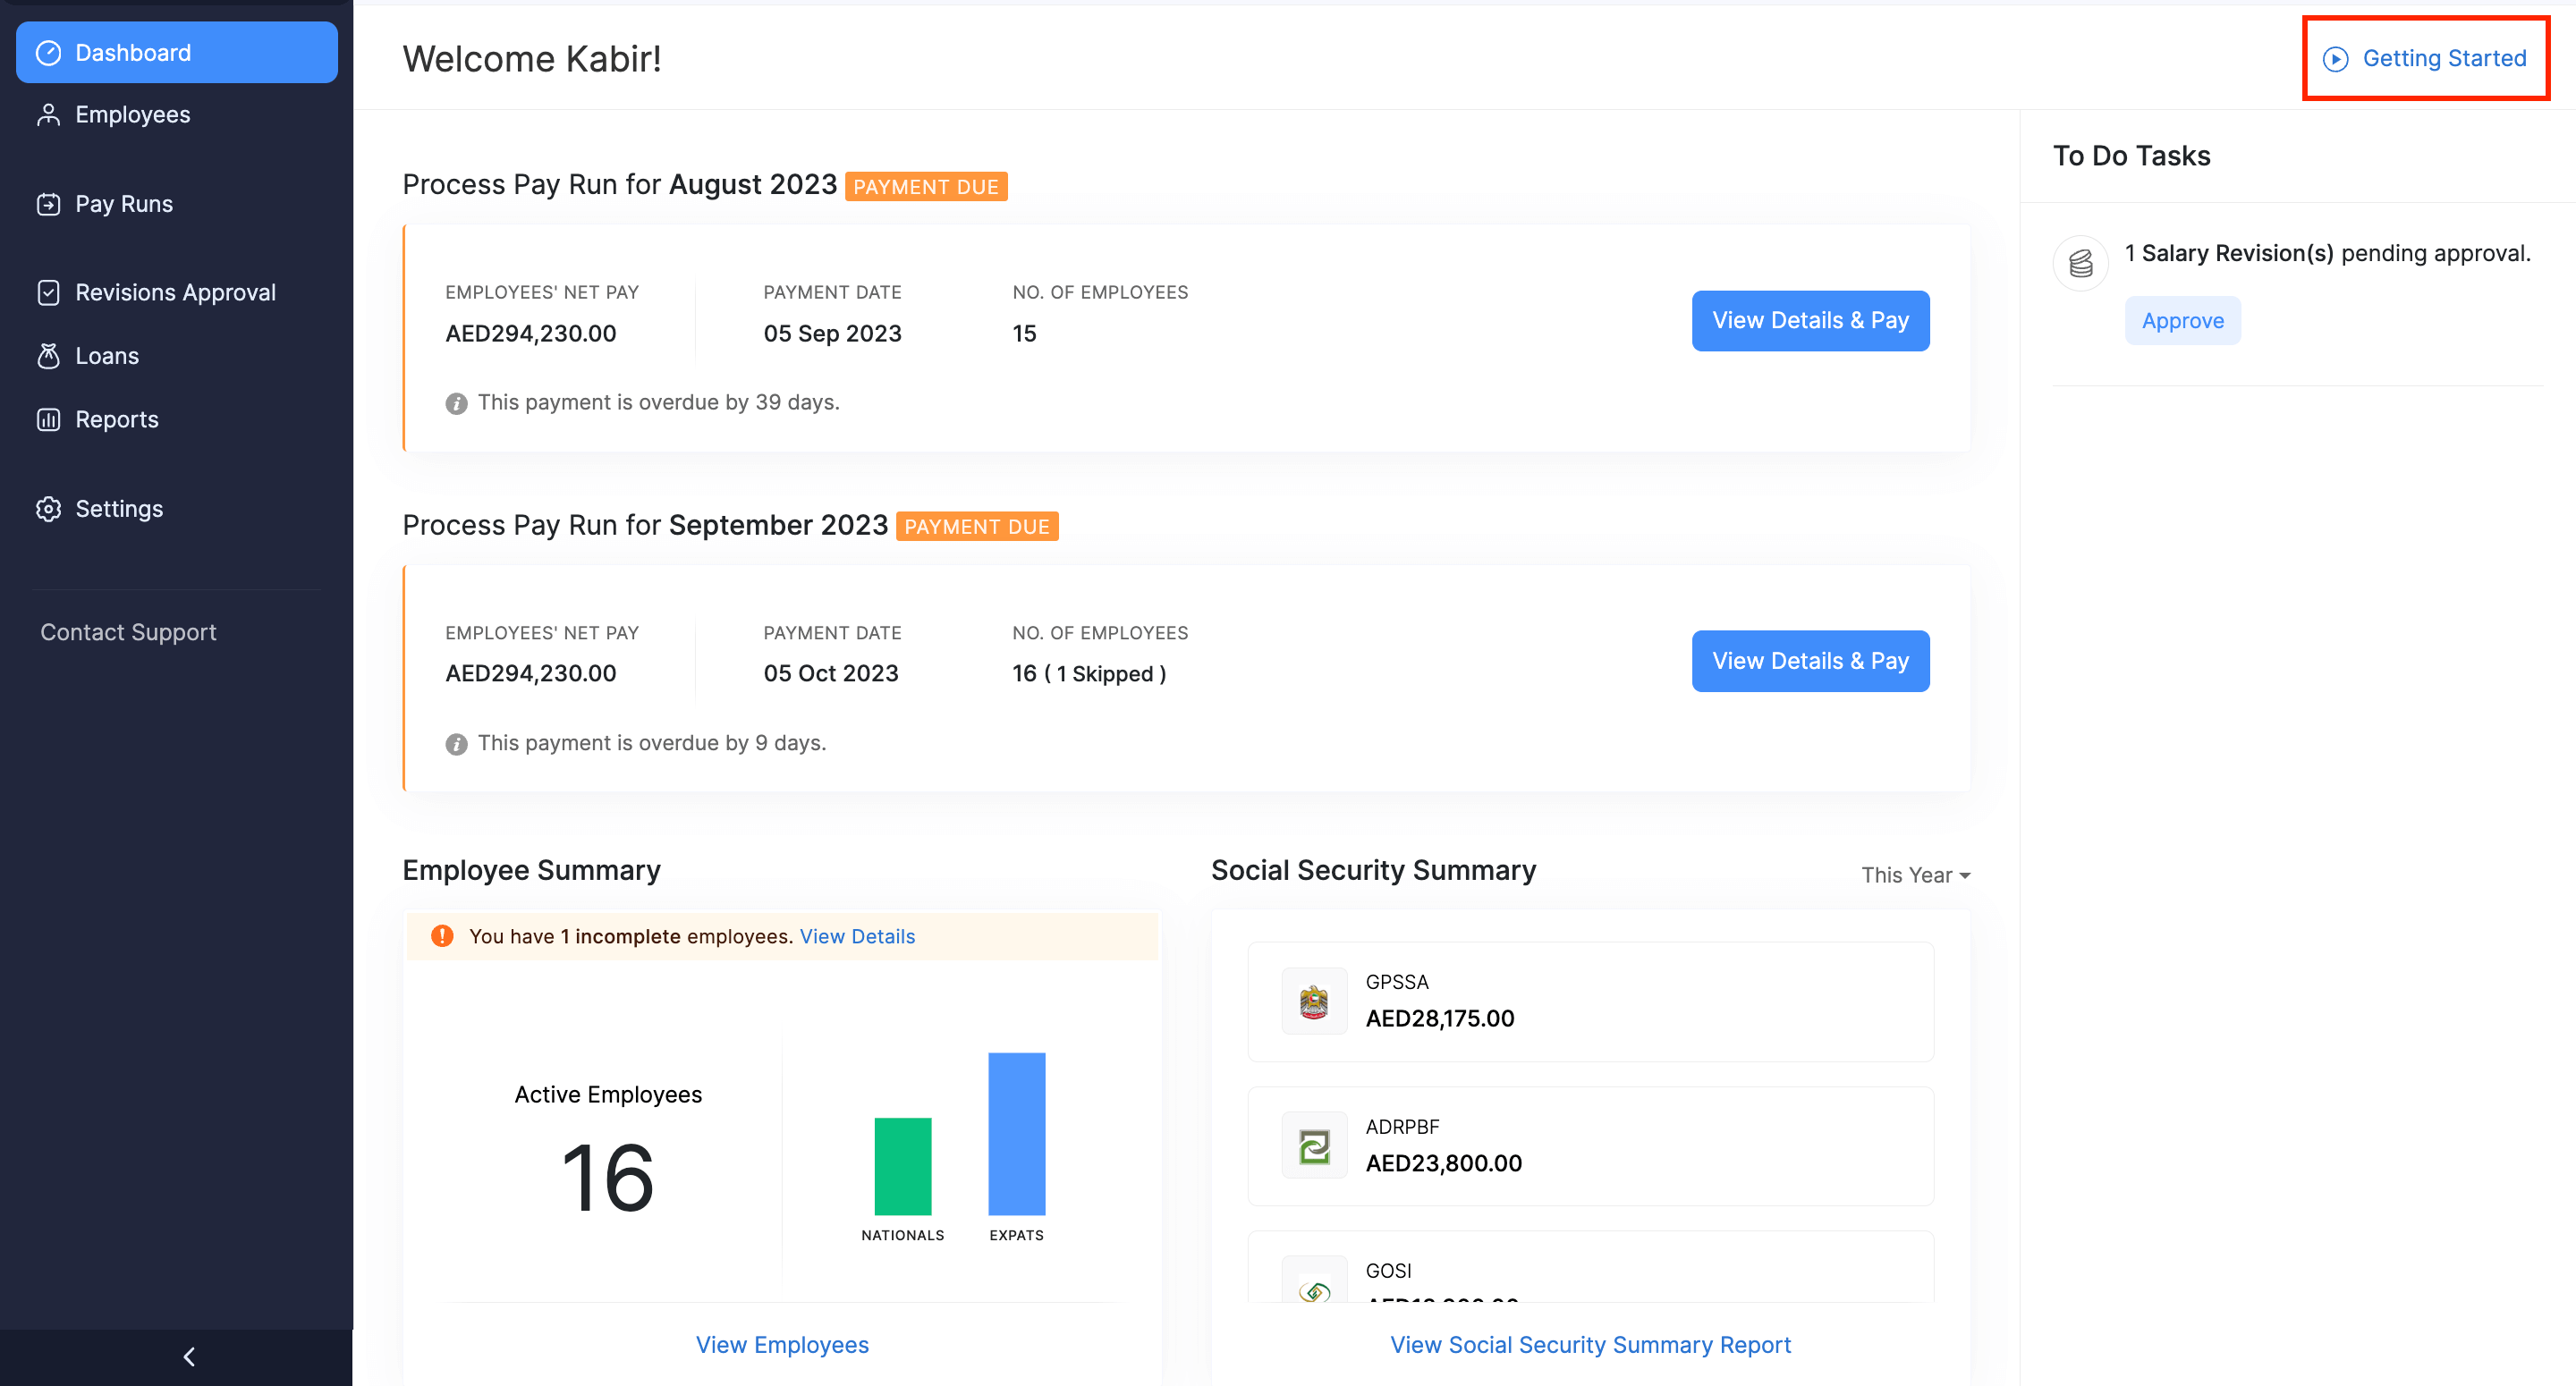Click the Loans money bag icon
The height and width of the screenshot is (1386, 2576).
[x=48, y=356]
